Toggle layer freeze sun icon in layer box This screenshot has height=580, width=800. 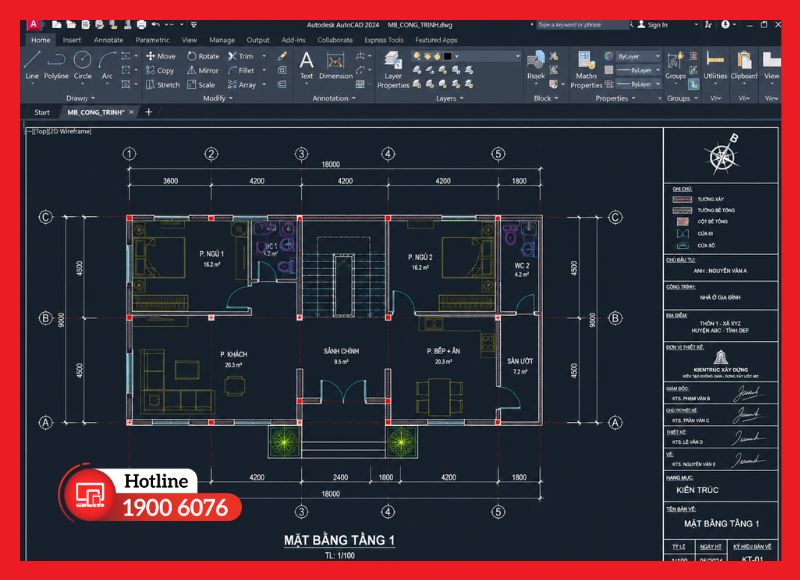[x=427, y=56]
